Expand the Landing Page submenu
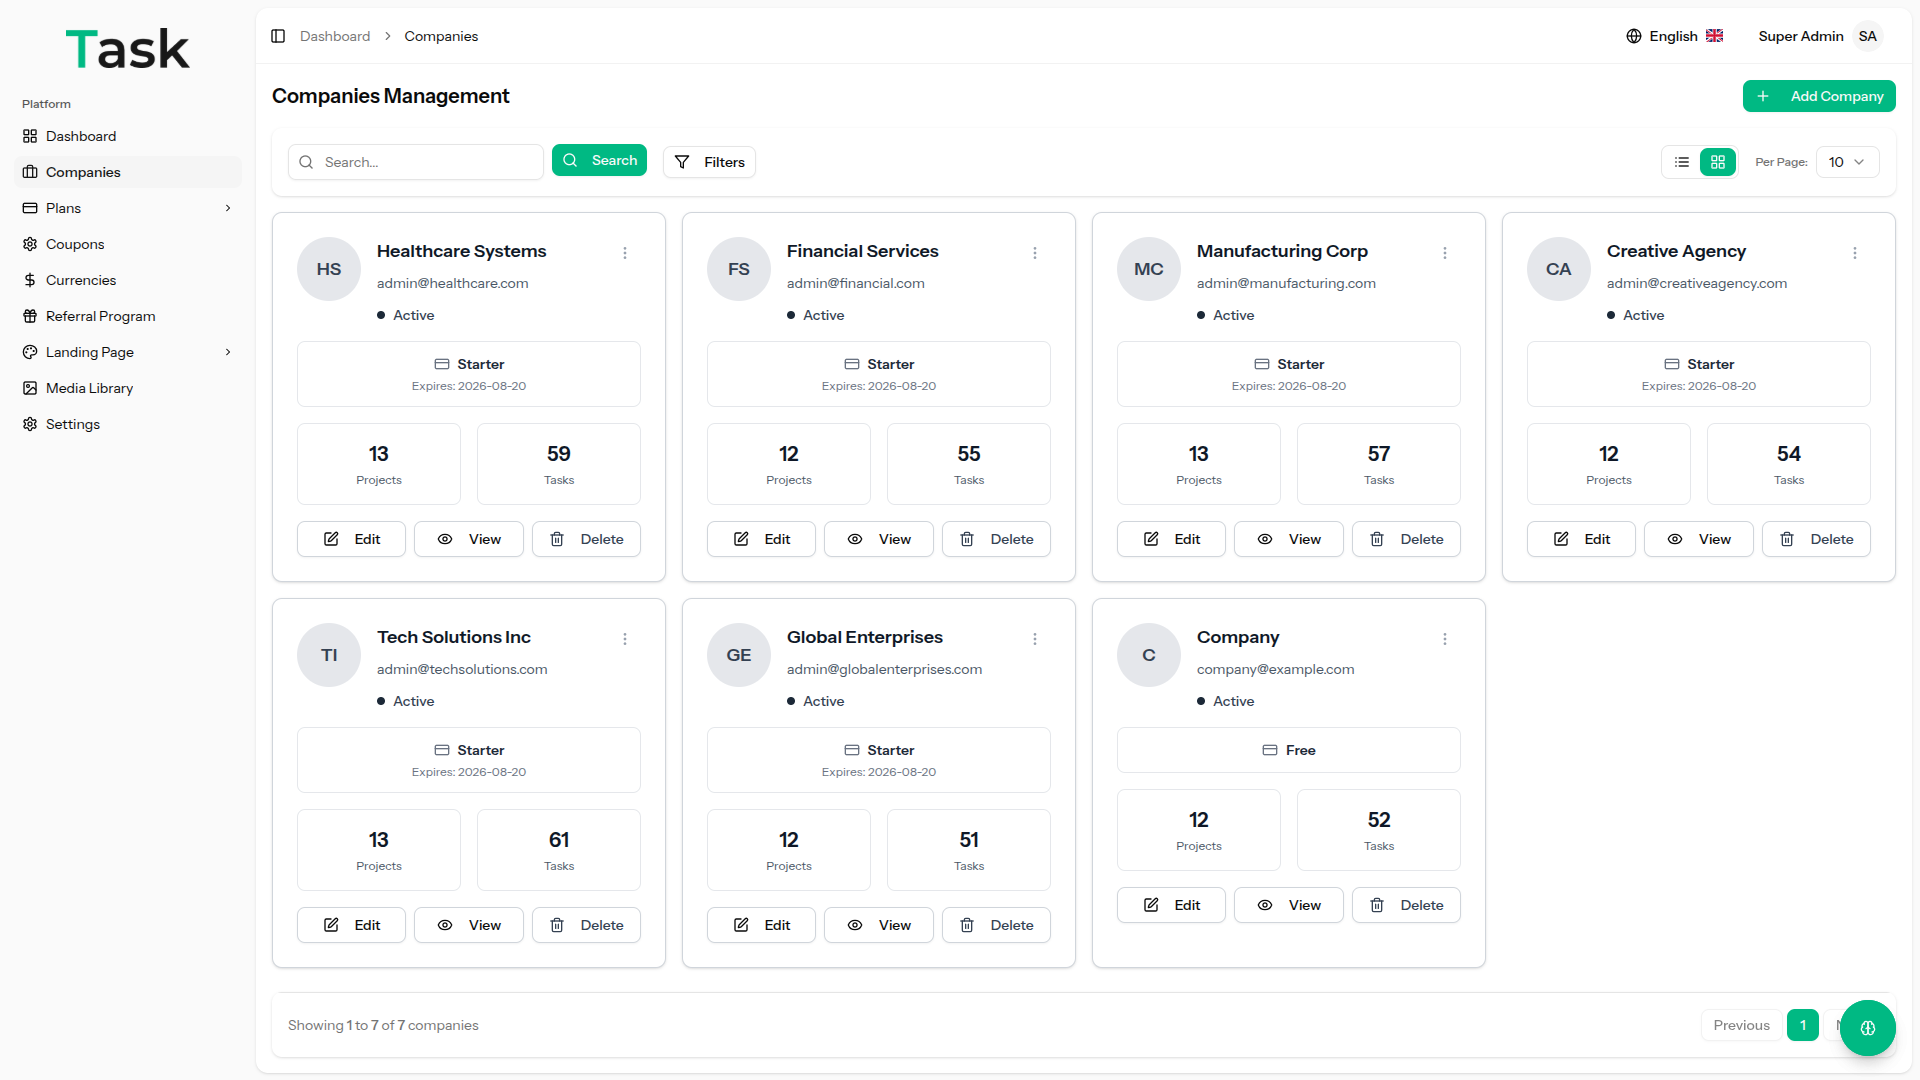Screen dimensions: 1920x1080 tap(228, 352)
